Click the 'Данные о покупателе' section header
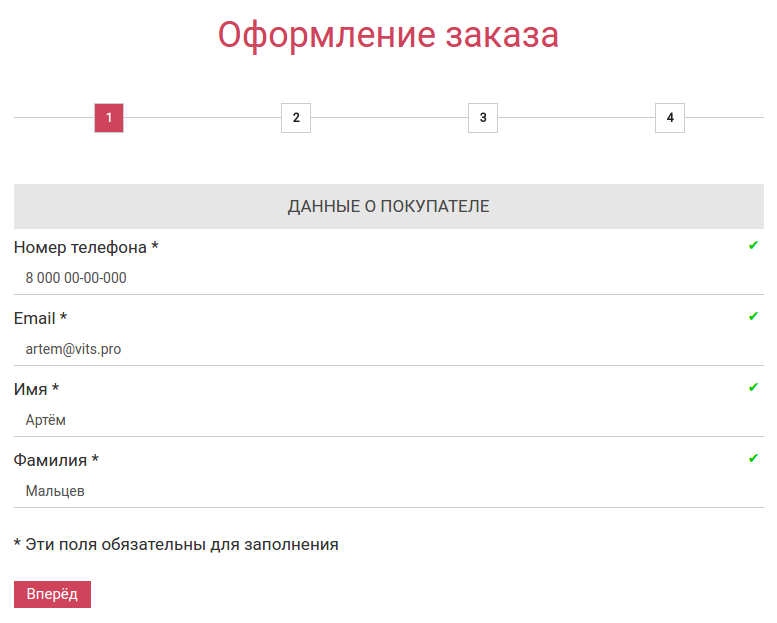Viewport: 777px width, 623px height. (388, 207)
